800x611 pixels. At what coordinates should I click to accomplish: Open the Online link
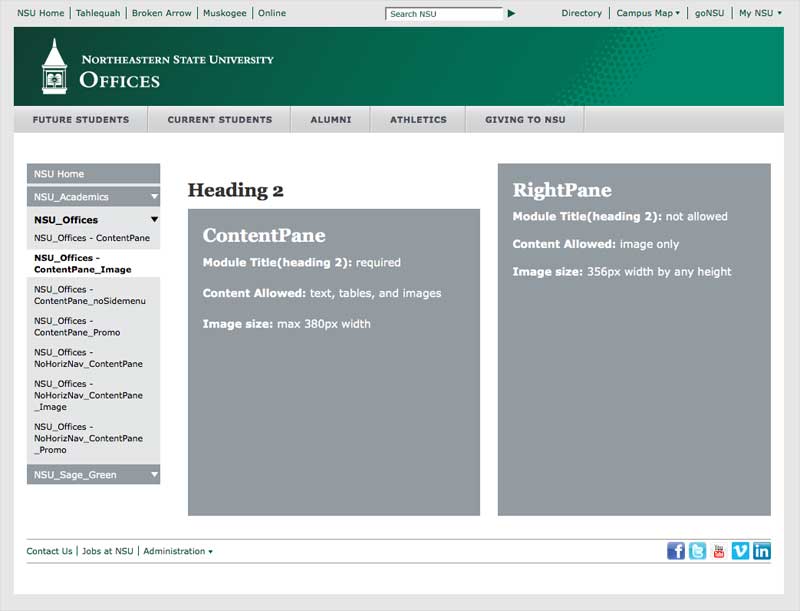(x=271, y=13)
